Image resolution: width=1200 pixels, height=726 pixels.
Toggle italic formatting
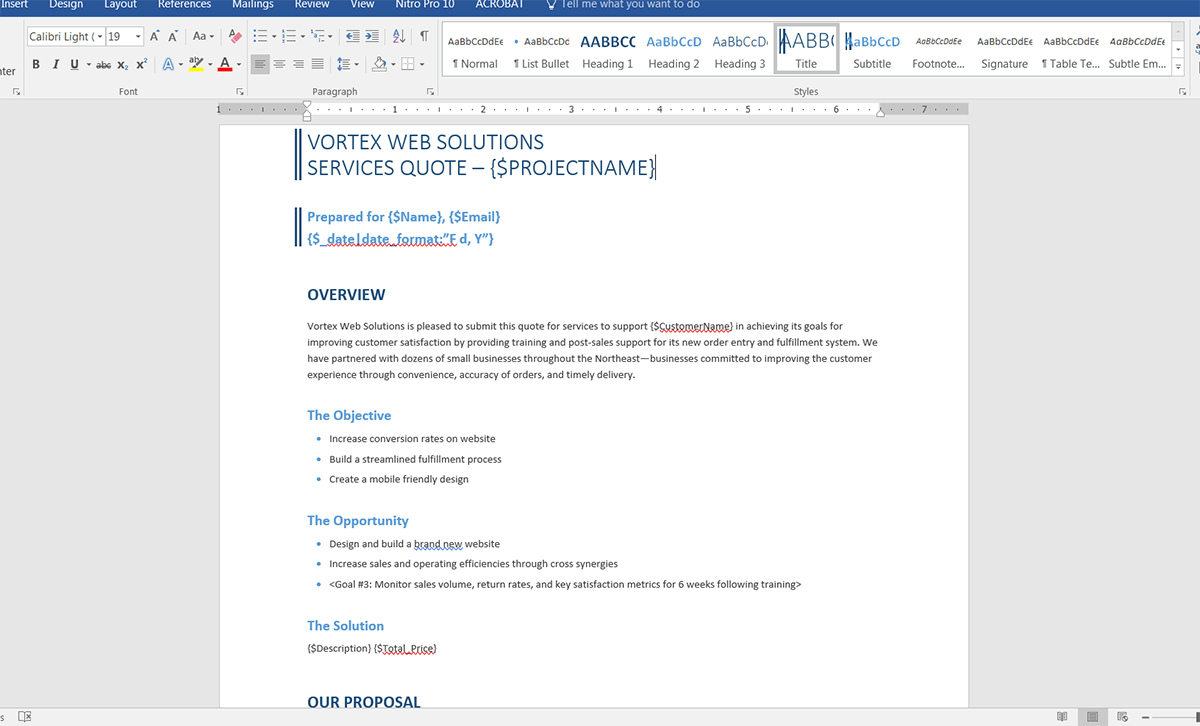tap(55, 65)
